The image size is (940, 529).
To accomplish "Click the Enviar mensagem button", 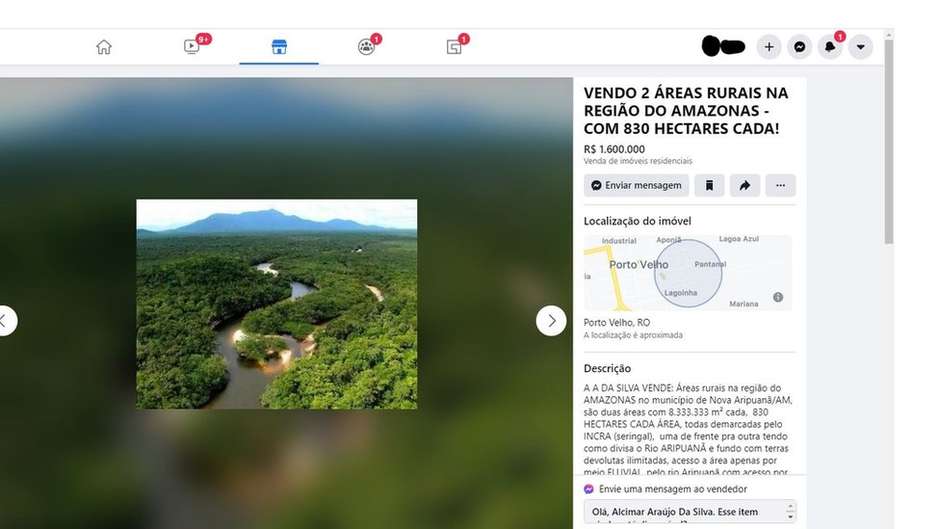I will point(637,185).
